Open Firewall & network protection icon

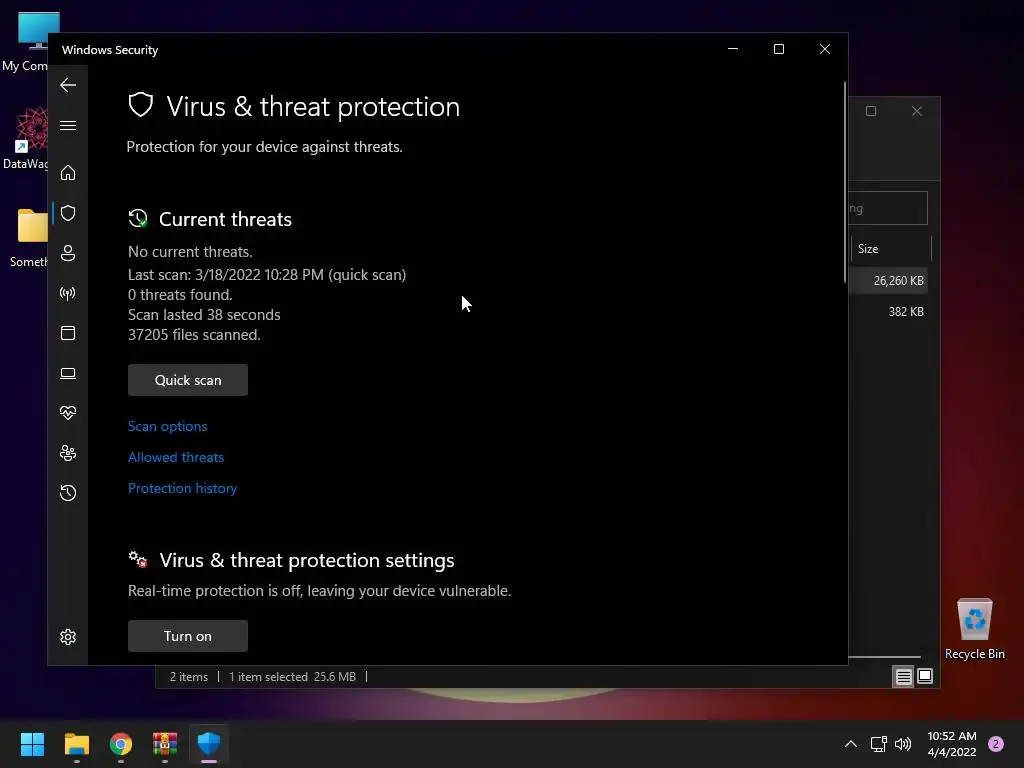pyautogui.click(x=68, y=293)
